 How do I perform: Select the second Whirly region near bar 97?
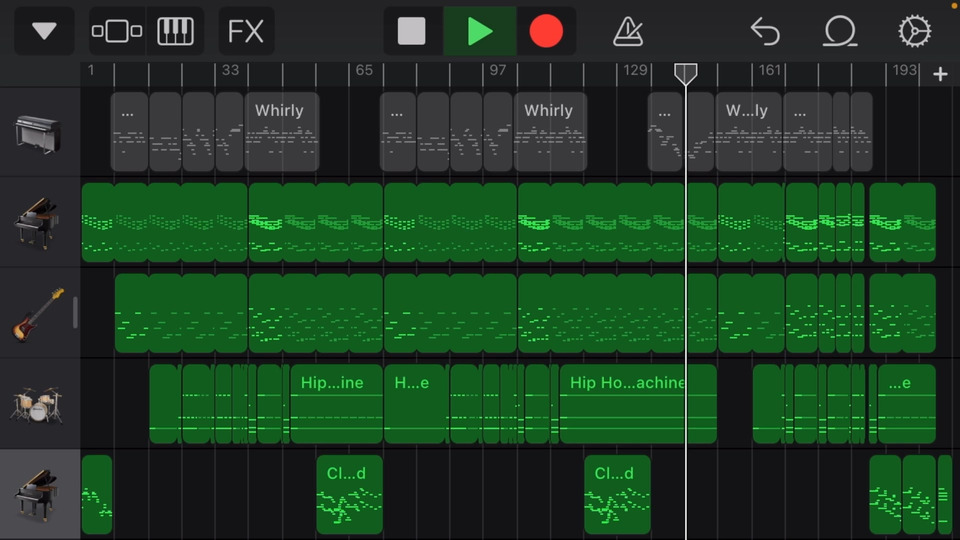point(550,132)
